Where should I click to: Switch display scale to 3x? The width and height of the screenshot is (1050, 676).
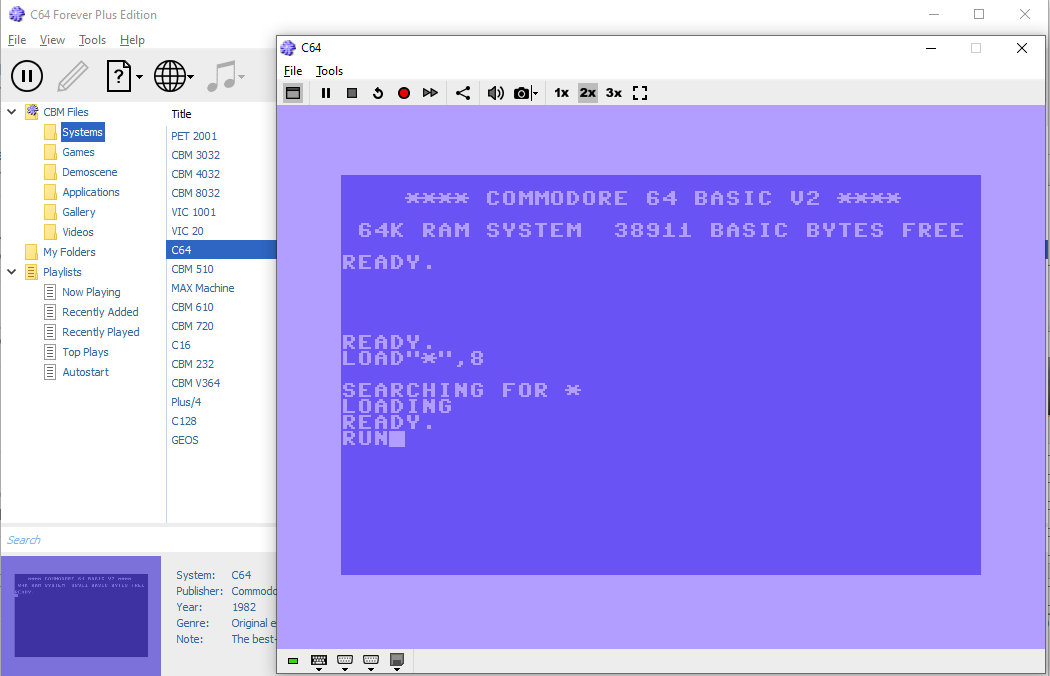coord(613,93)
